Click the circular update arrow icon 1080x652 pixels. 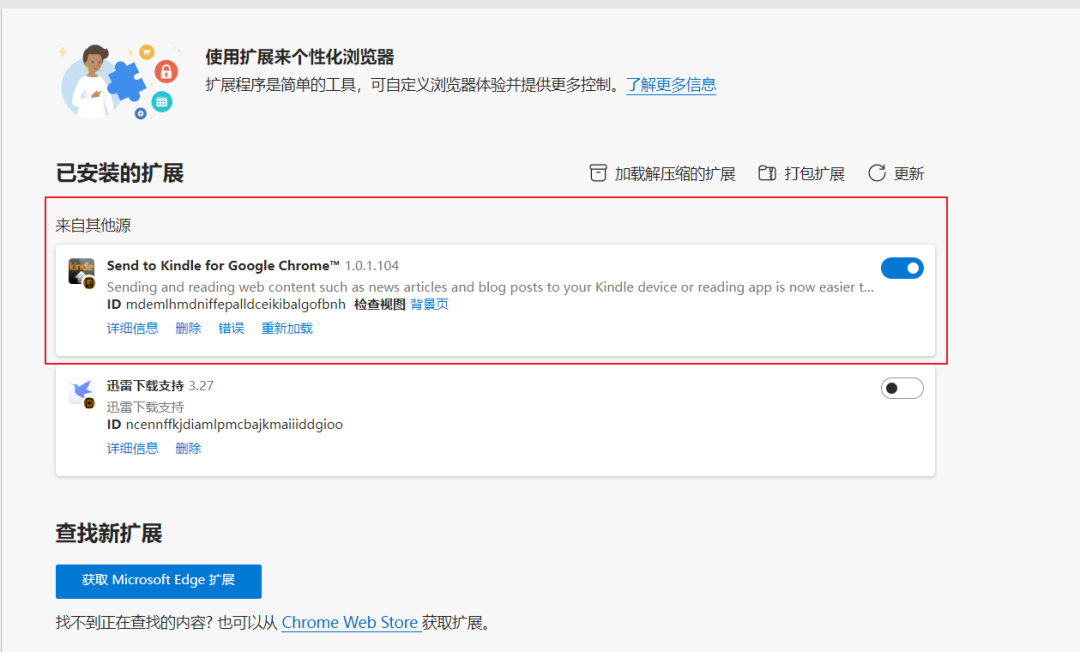[877, 173]
